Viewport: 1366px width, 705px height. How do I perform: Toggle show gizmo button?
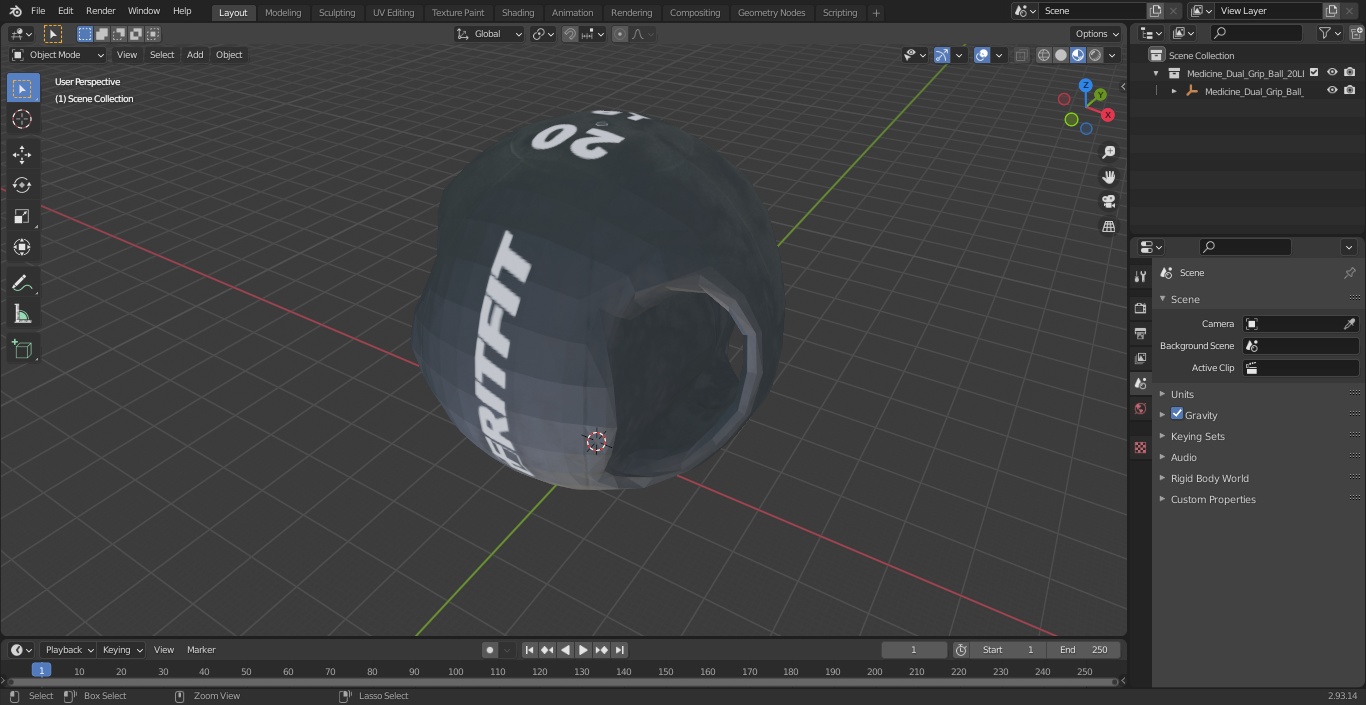pos(942,55)
